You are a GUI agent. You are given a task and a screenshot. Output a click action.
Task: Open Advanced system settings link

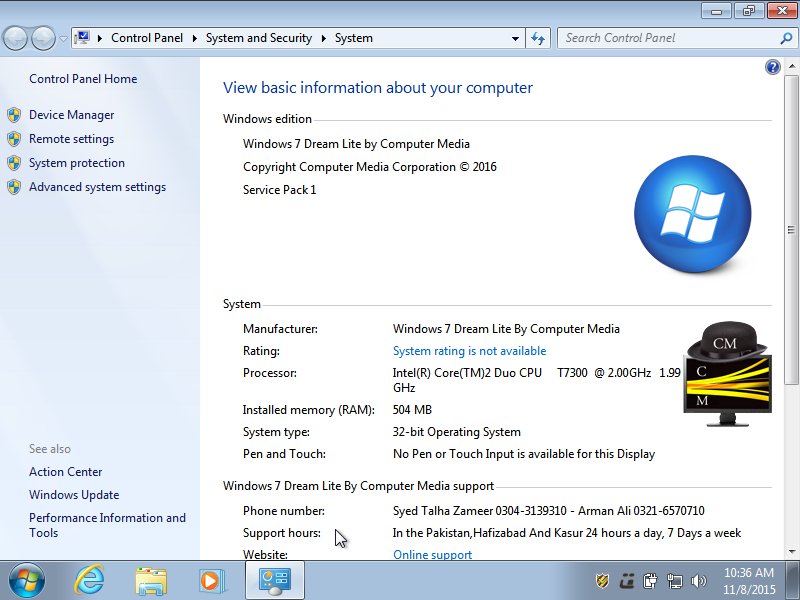point(97,187)
